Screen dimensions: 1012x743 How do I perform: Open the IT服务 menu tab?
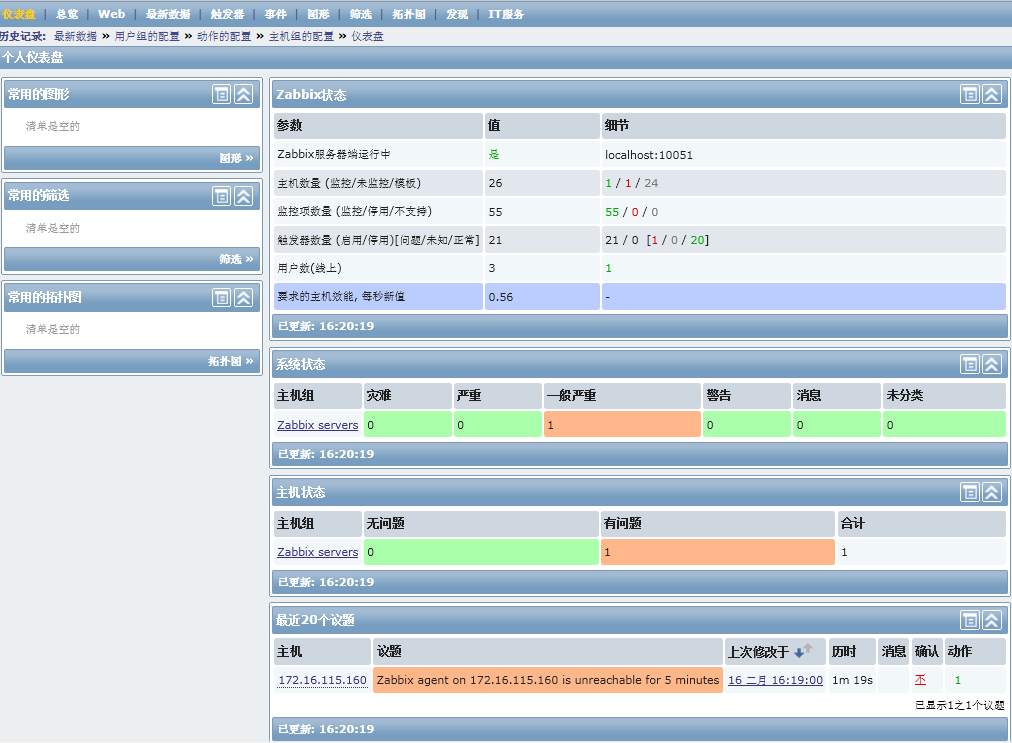tap(506, 14)
